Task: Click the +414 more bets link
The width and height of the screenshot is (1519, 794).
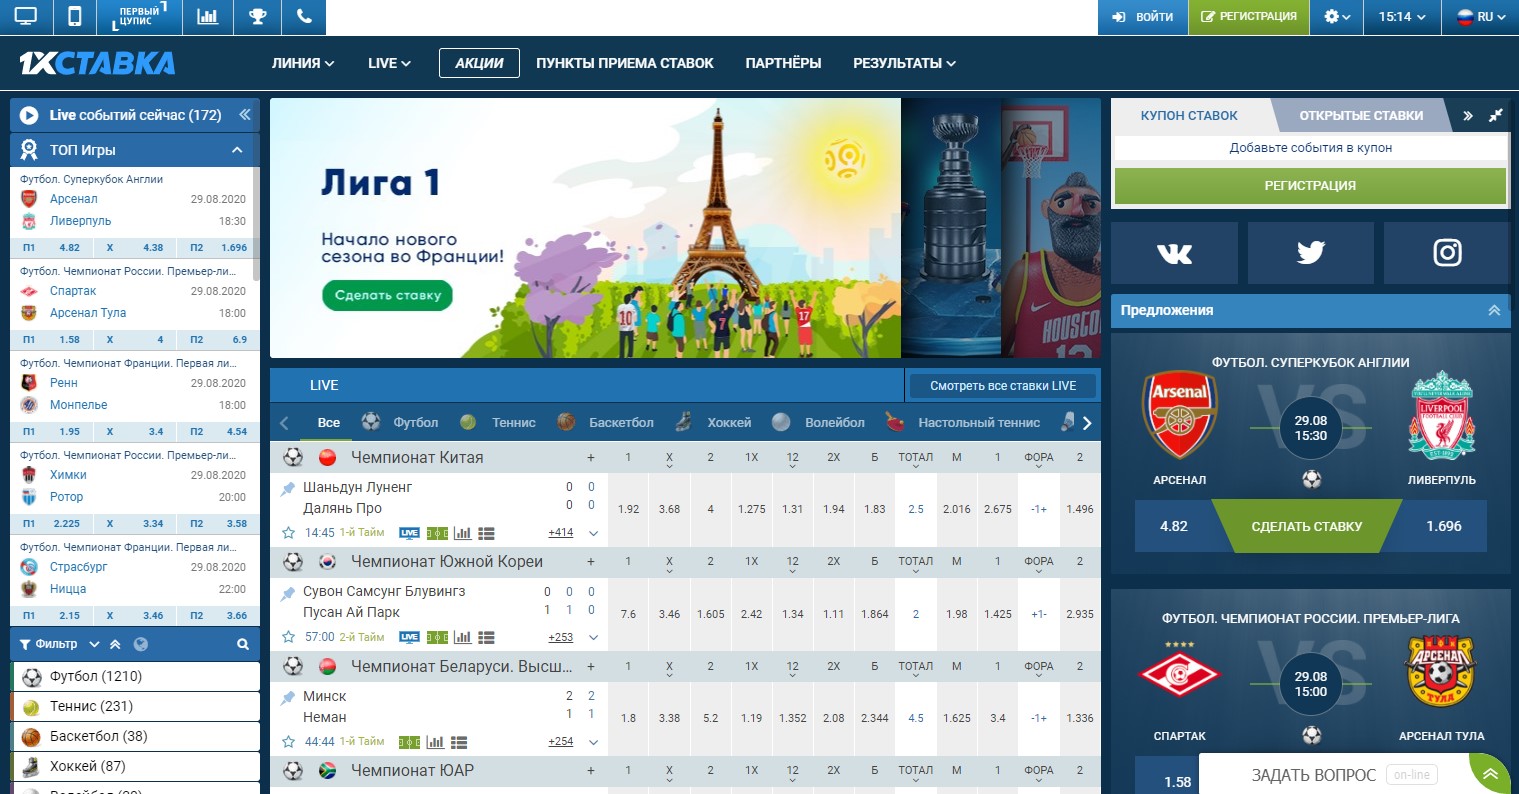Action: click(561, 533)
